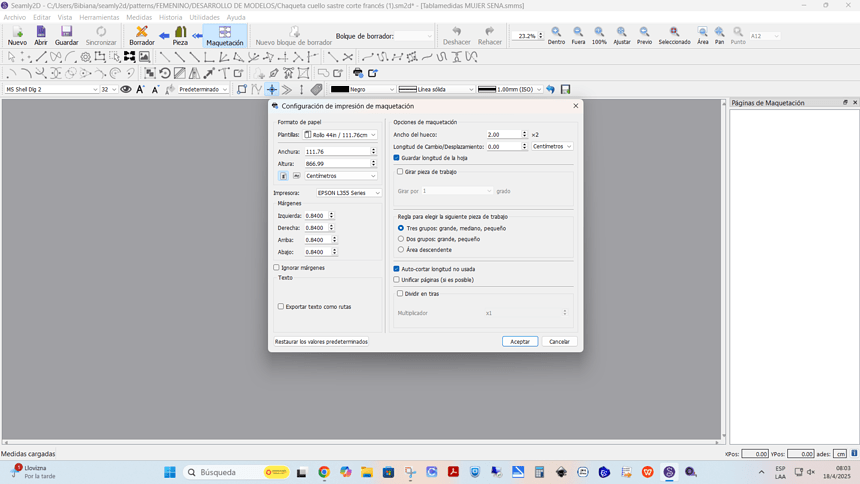860x484 pixels.
Task: Click the save preset disk icon
Action: (565, 89)
